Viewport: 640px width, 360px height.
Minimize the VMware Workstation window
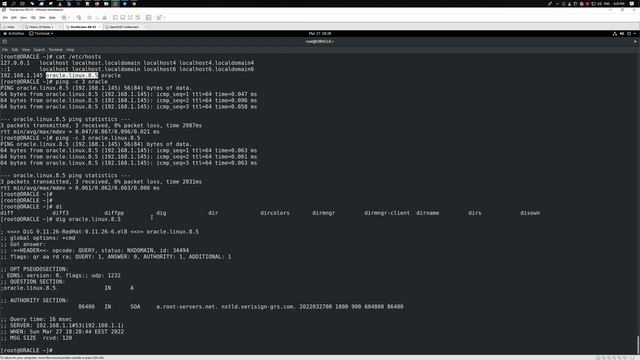point(611,9)
